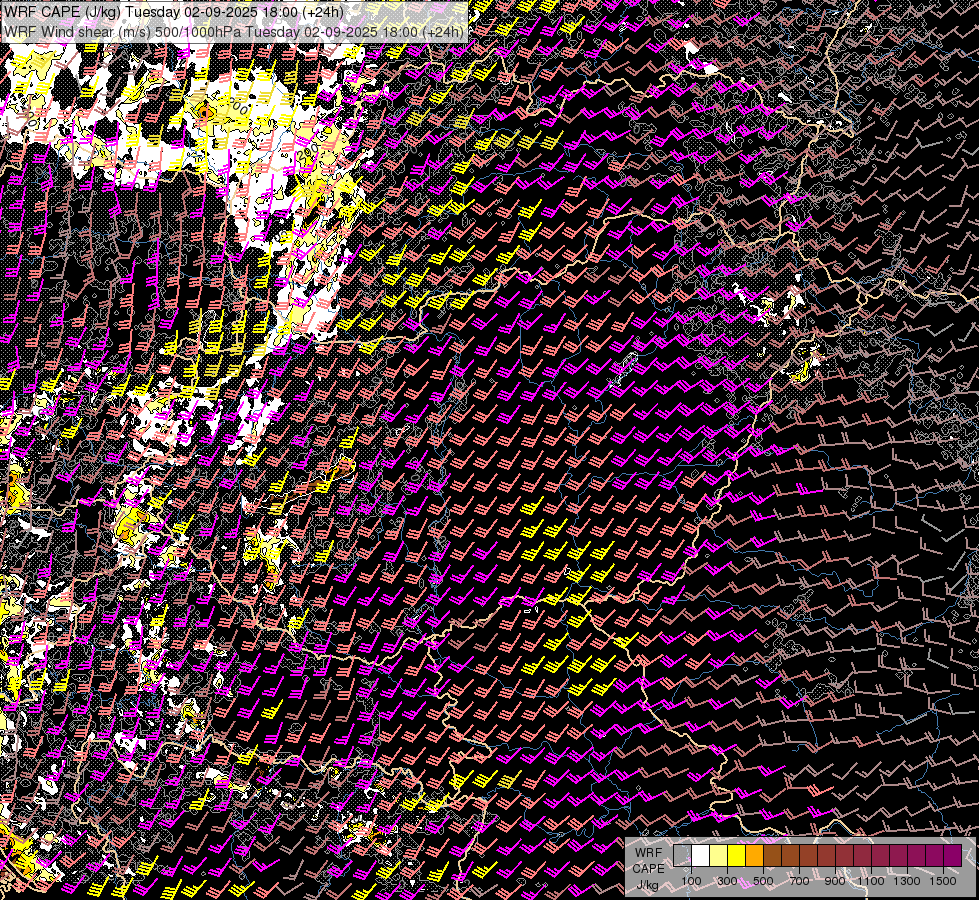Click the legend label "900"
Image resolution: width=979 pixels, height=900 pixels.
coord(835,881)
